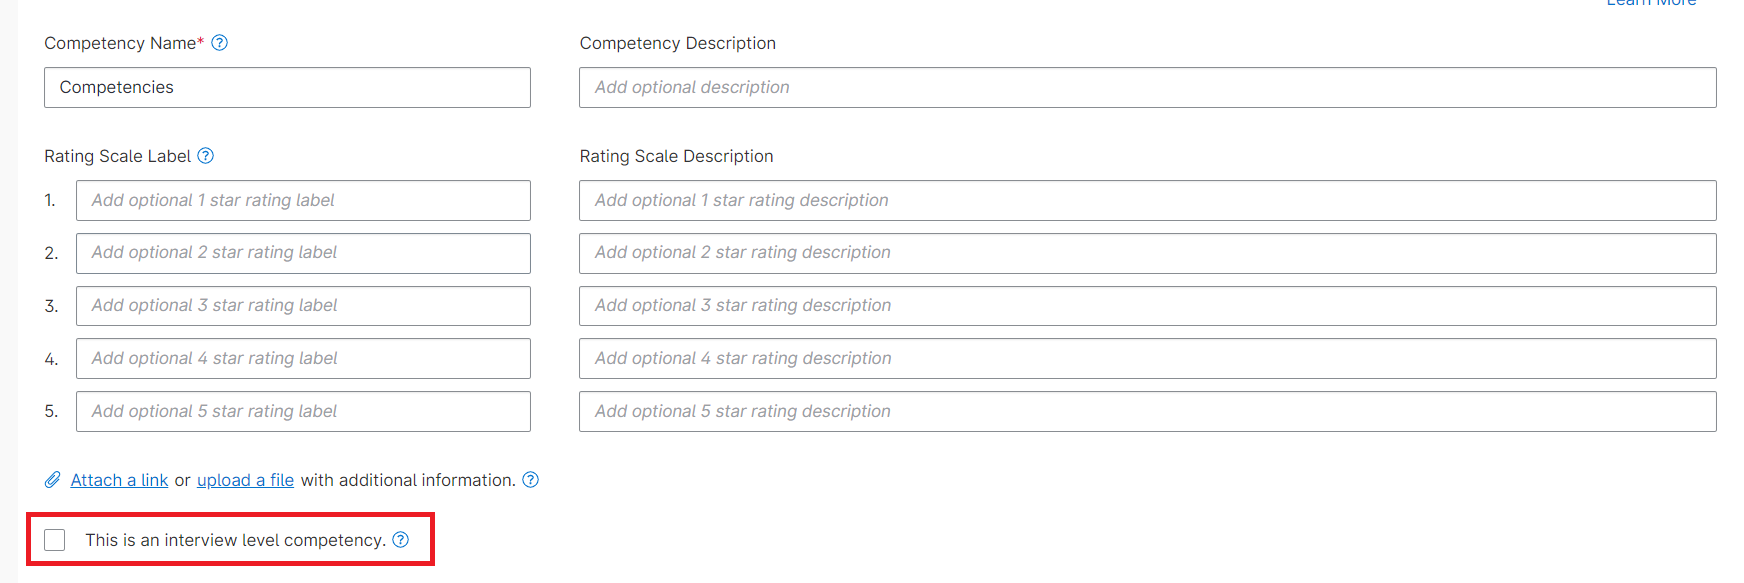The image size is (1744, 583).
Task: Click the 5 star rating label box
Action: pos(303,412)
